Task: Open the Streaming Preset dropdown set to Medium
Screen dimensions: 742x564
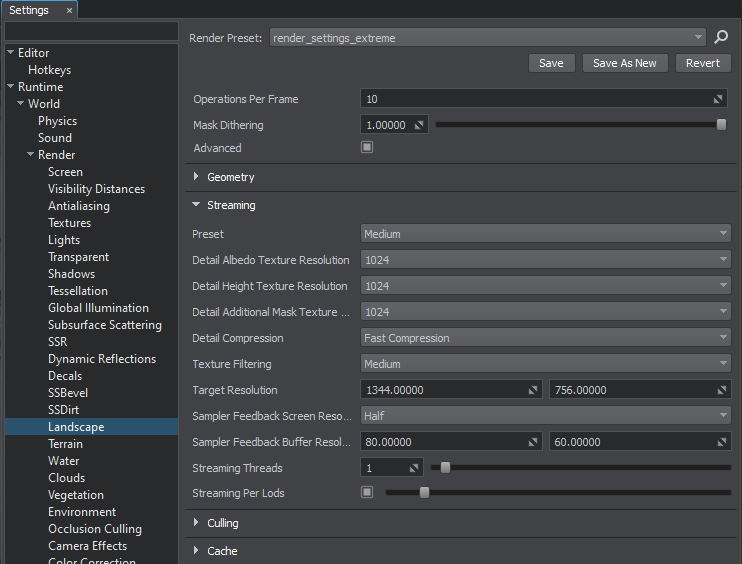Action: tap(545, 234)
